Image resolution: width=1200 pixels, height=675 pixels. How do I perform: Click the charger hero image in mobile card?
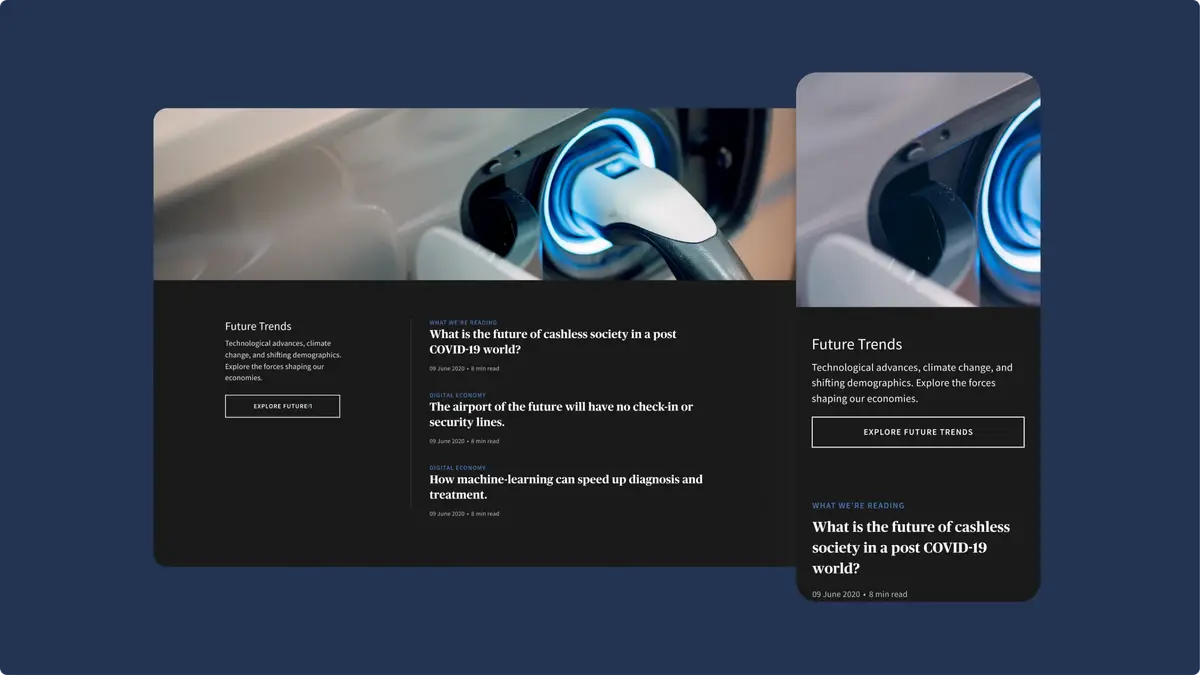[x=918, y=190]
